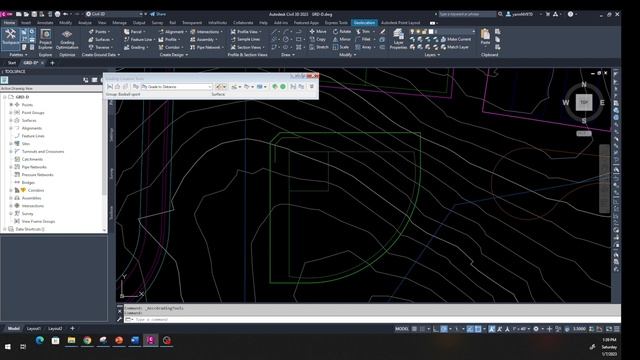Select the Scale tool in Modify panel

(x=341, y=47)
